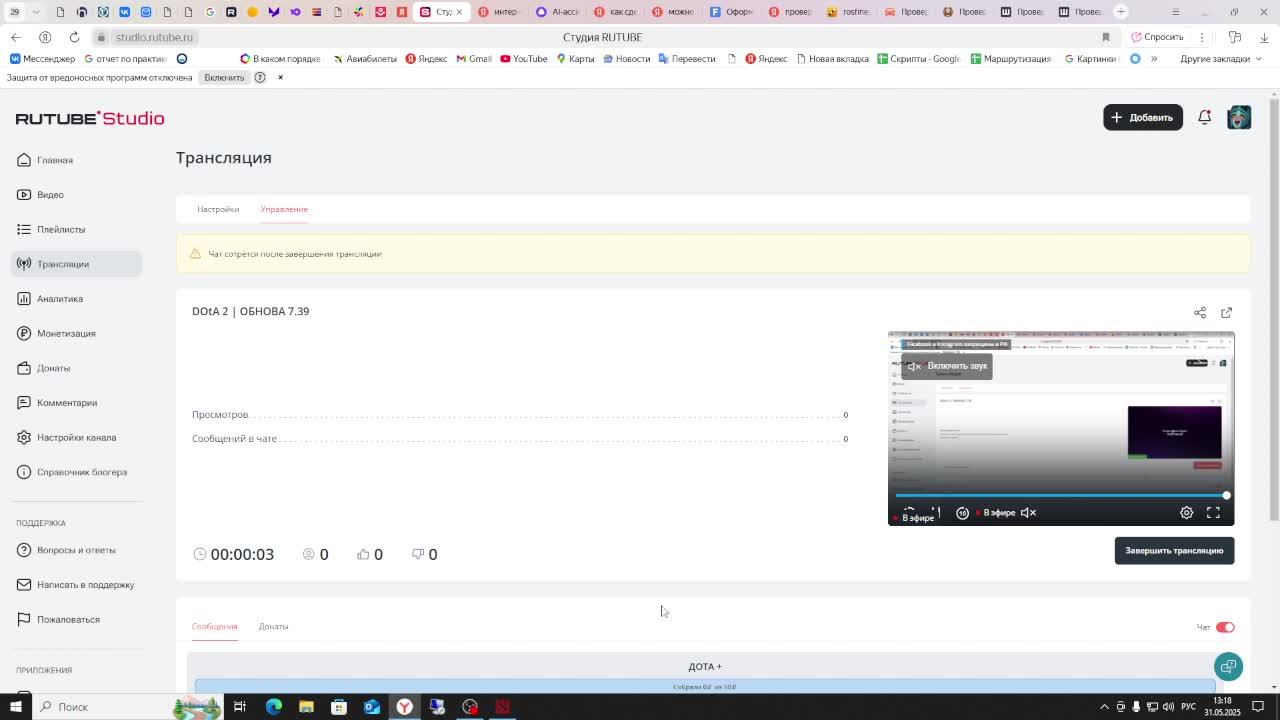1280x720 pixels.
Task: Enter fullscreen in the player
Action: coord(1213,513)
